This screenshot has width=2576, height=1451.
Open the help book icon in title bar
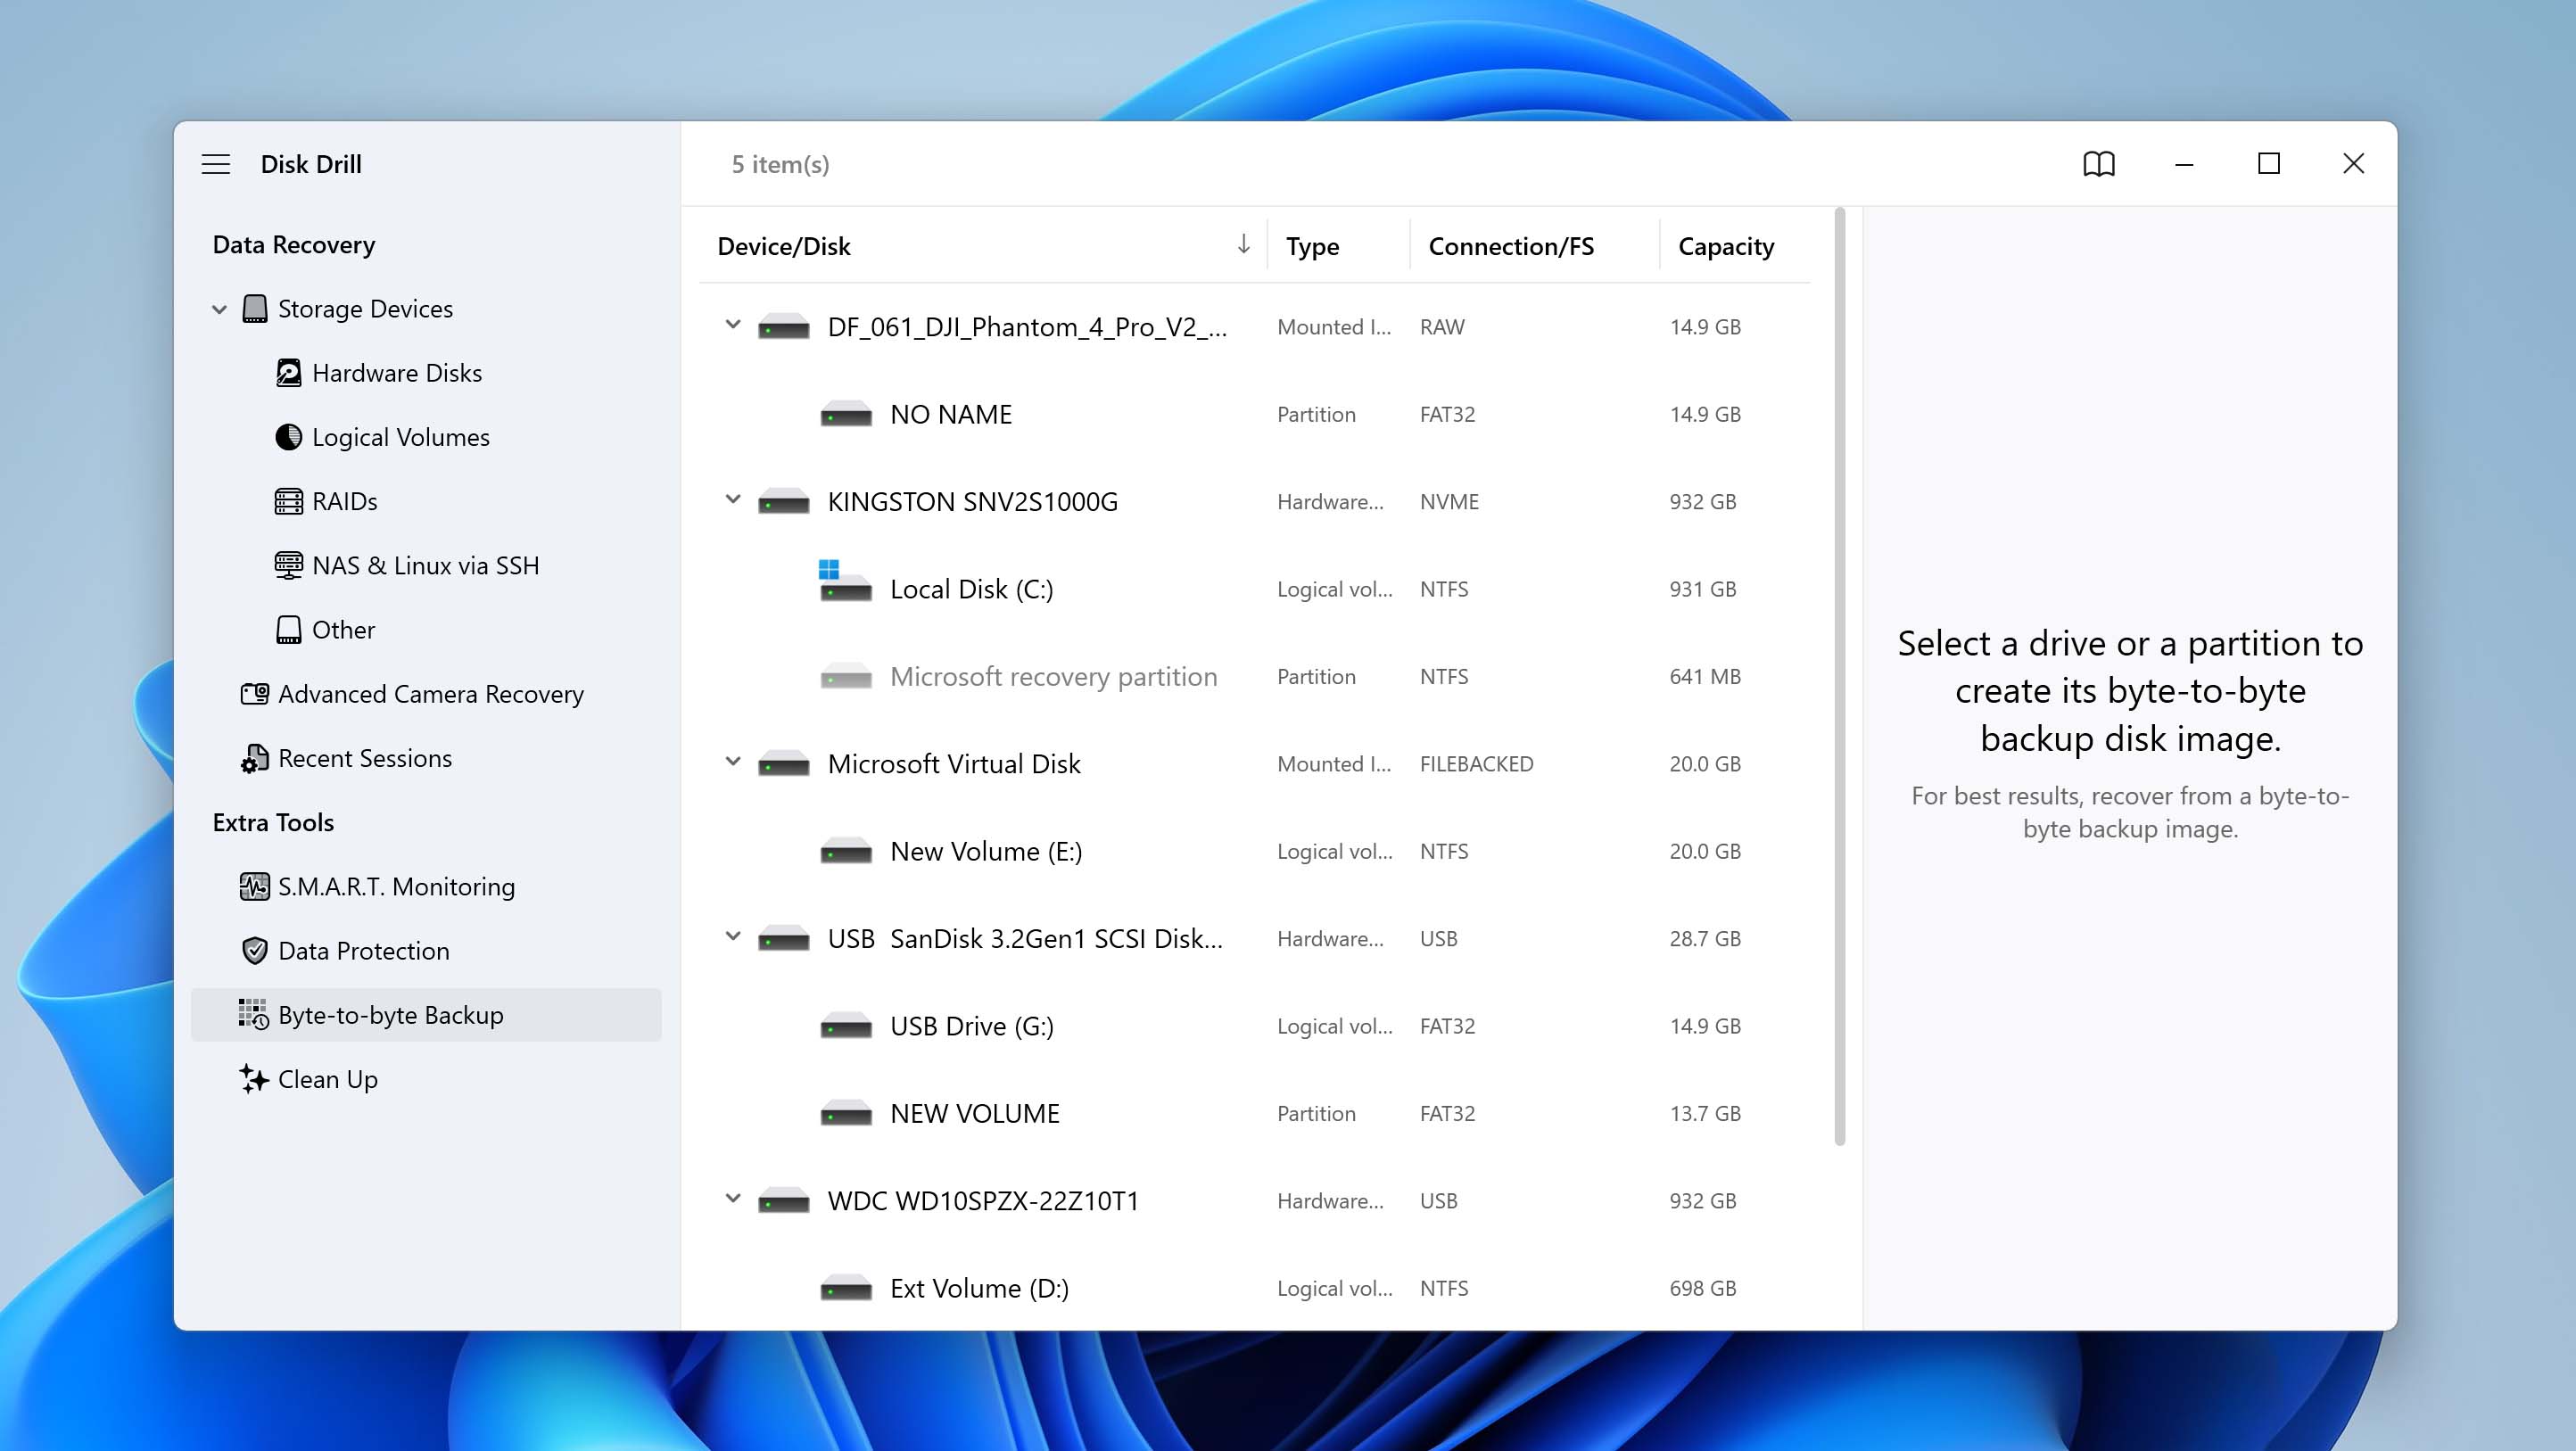pos(2099,164)
